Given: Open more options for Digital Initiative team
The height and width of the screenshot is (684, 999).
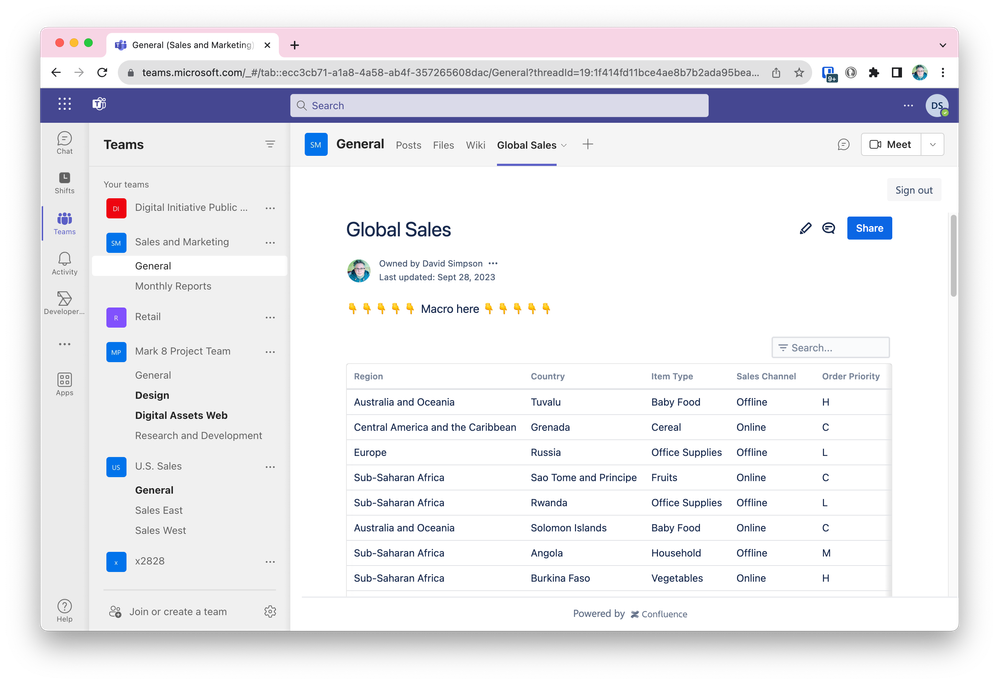Looking at the screenshot, I should point(270,208).
